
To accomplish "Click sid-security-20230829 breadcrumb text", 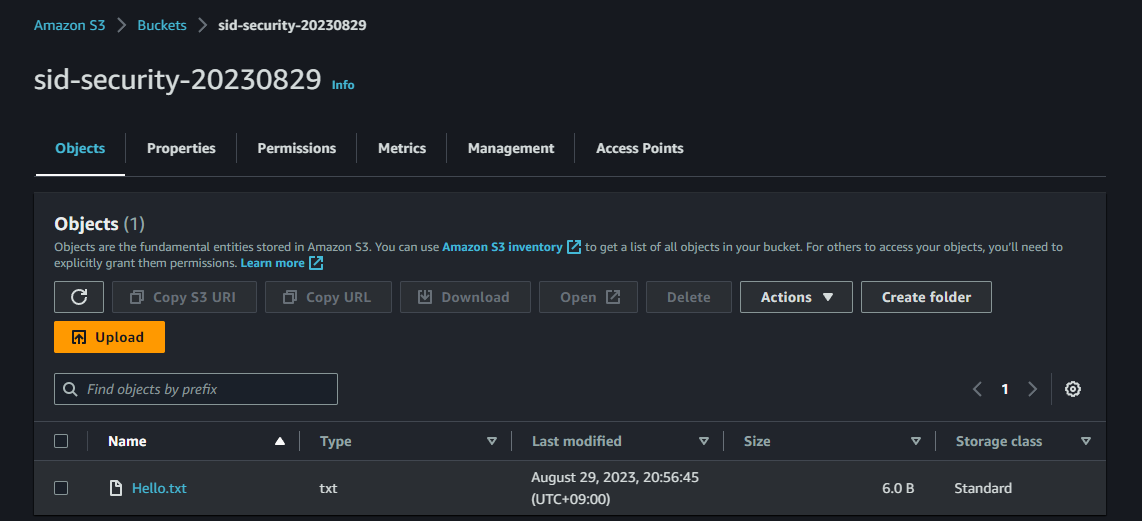I will point(292,26).
